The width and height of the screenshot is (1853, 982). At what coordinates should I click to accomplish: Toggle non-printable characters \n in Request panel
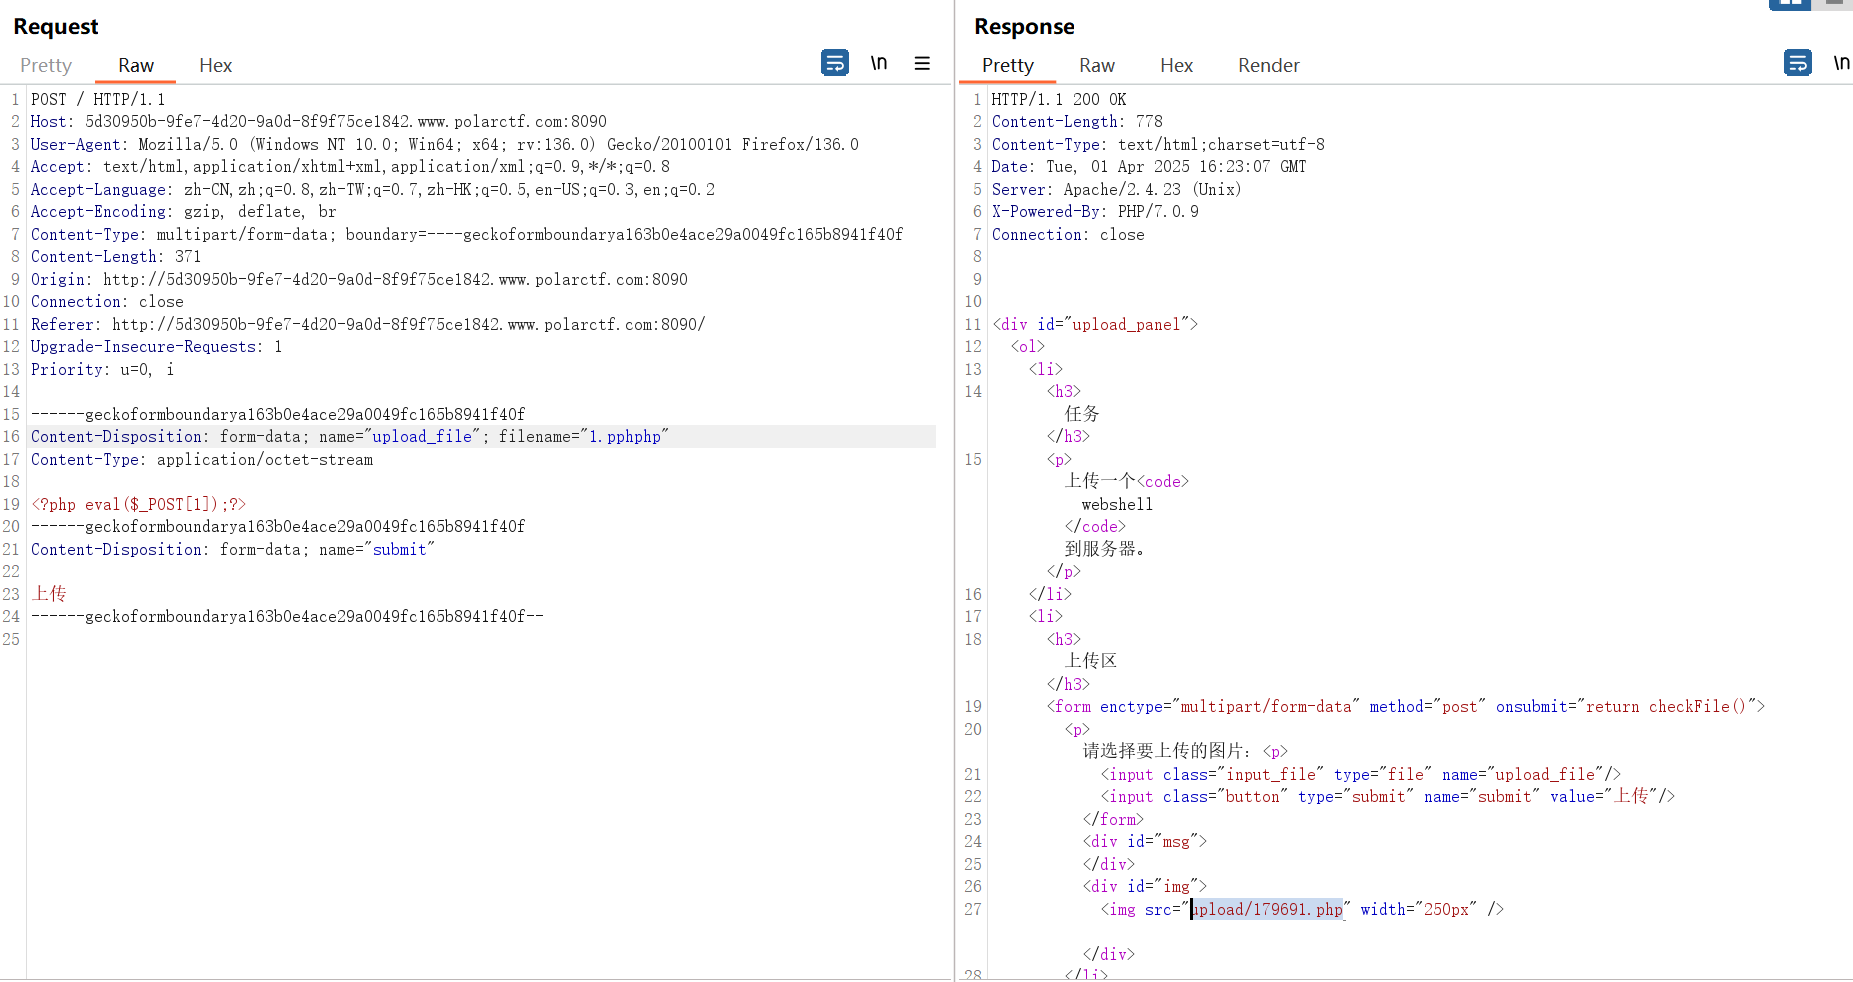(879, 63)
